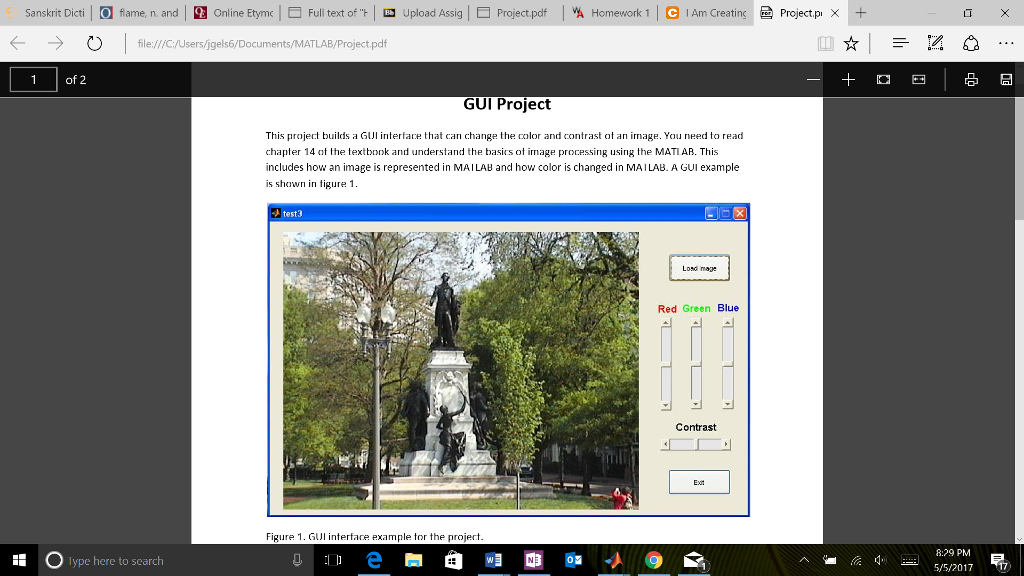Refresh the Project.pdf page
1024x576 pixels.
coord(95,44)
